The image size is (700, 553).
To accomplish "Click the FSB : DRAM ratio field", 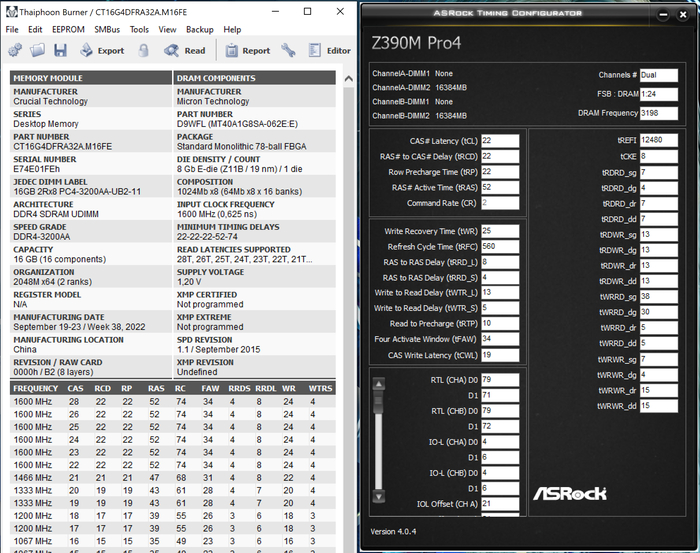I will coord(658,94).
